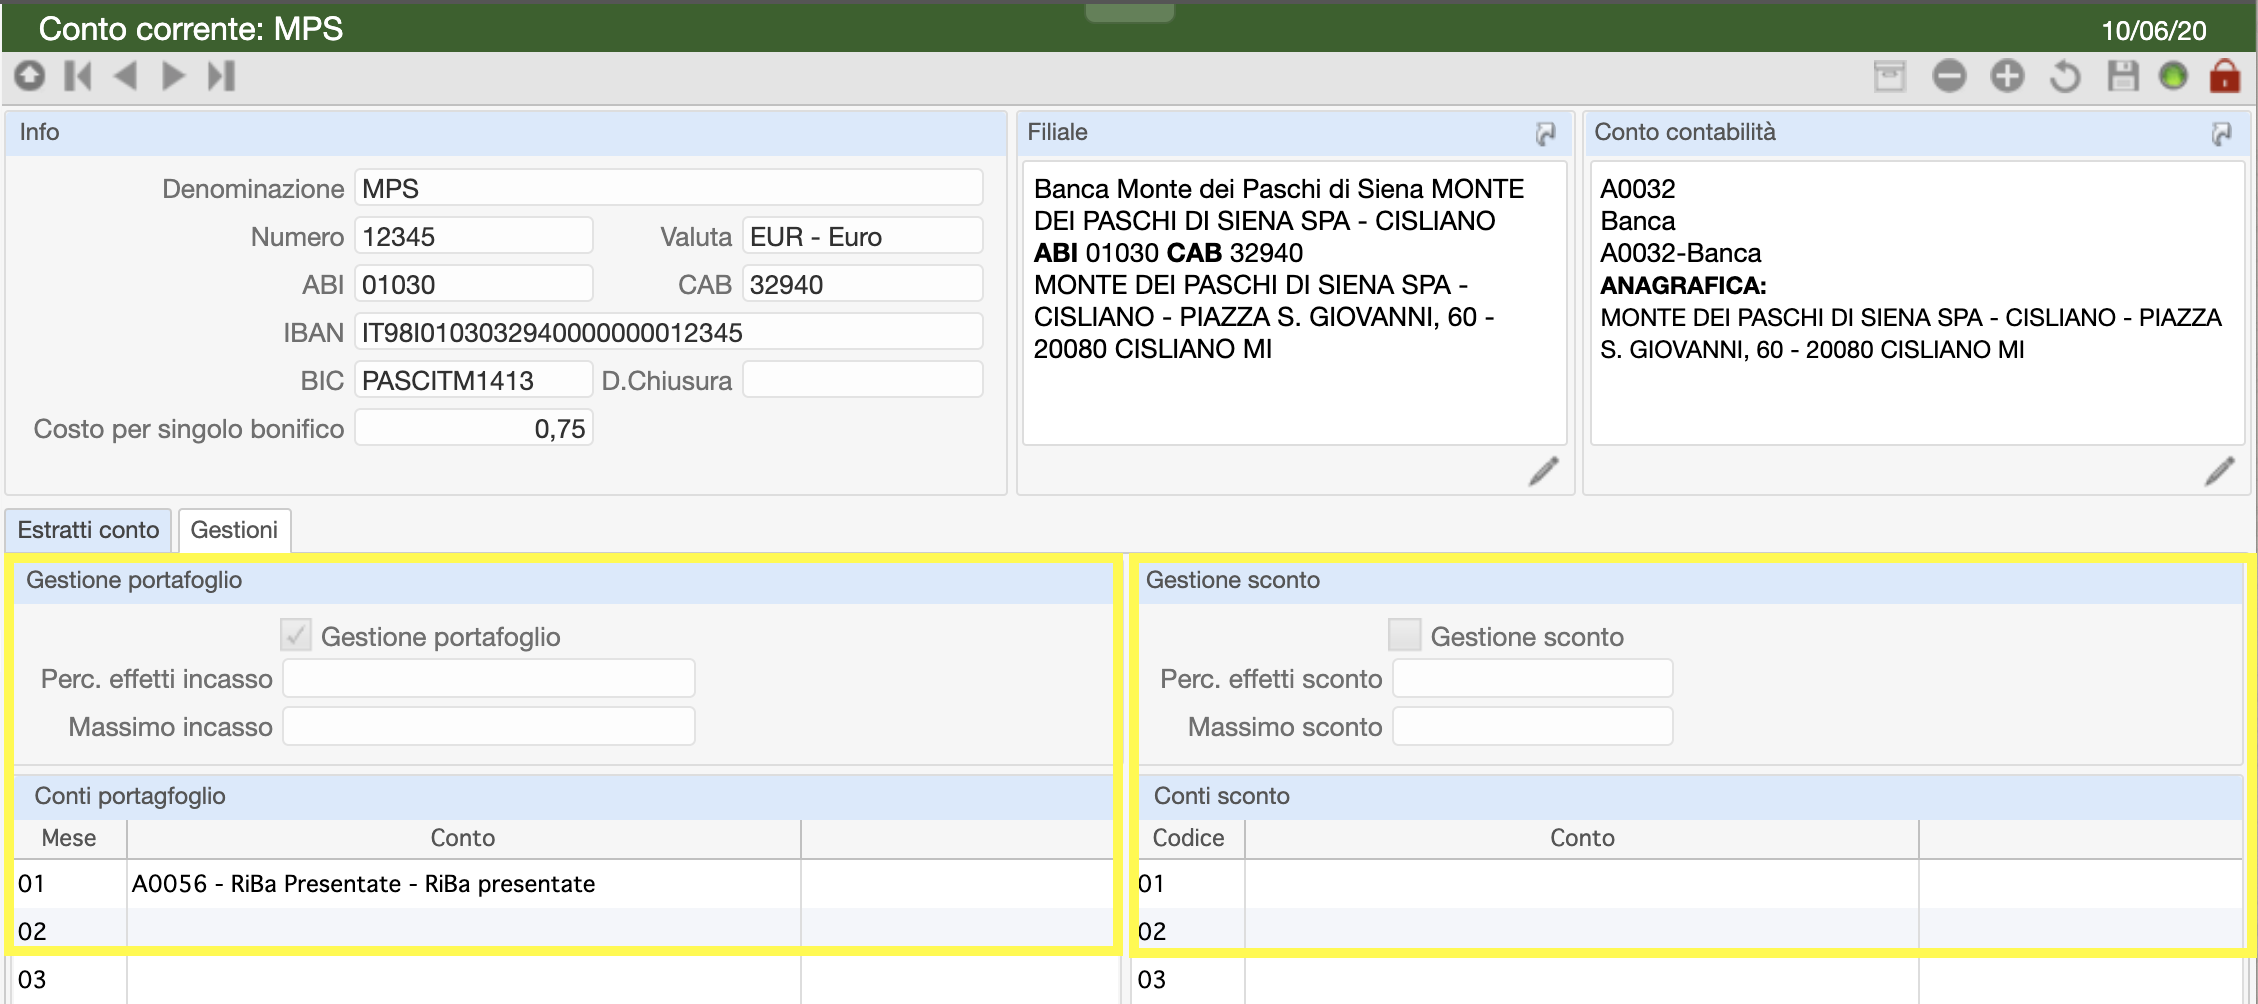Click the ABI field 01030

474,284
